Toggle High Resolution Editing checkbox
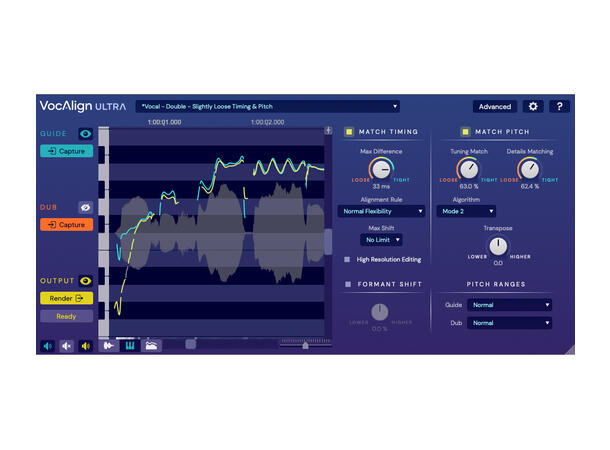Image resolution: width=610 pixels, height=450 pixels. (347, 259)
